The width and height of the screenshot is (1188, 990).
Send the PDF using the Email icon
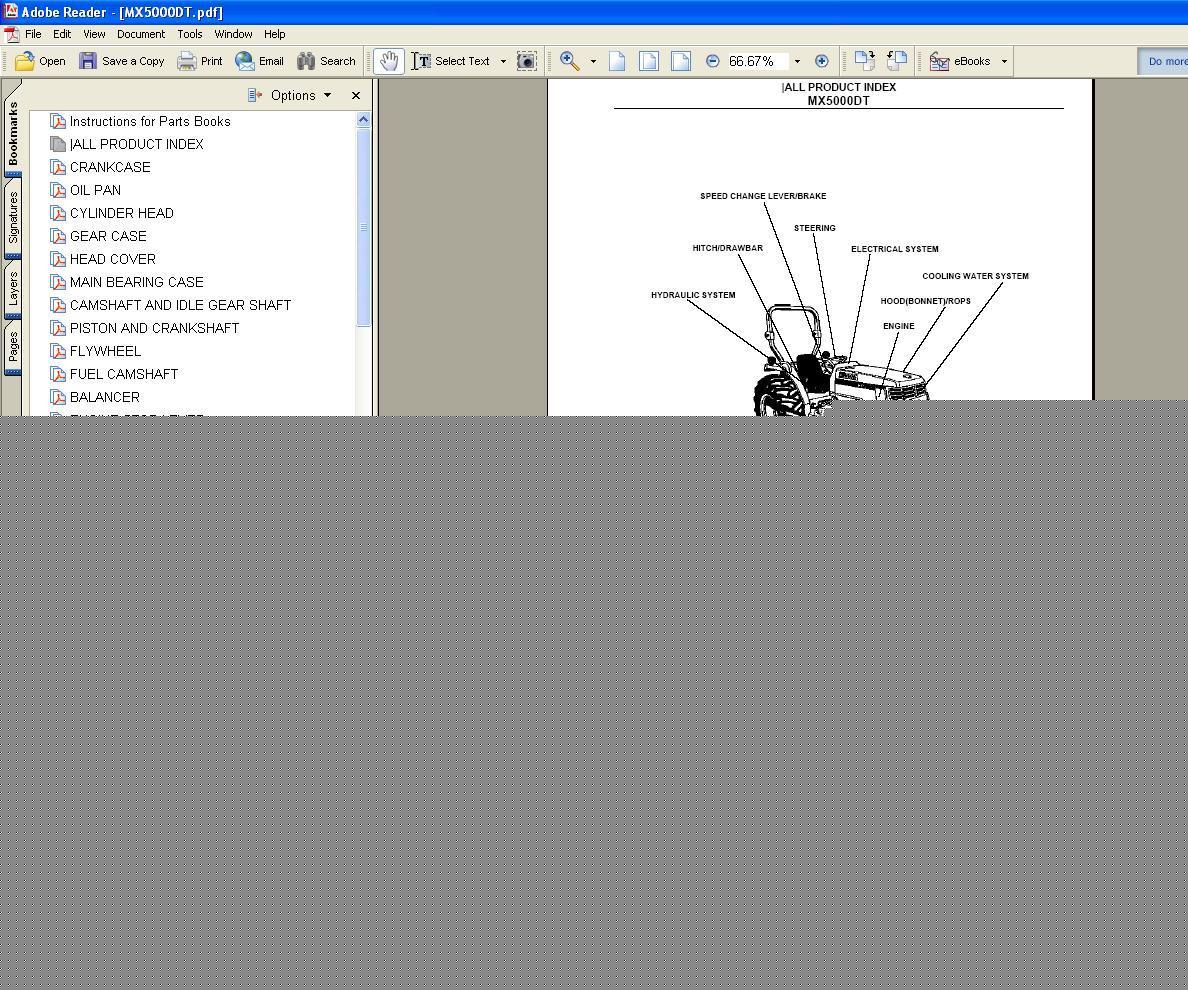pos(259,61)
